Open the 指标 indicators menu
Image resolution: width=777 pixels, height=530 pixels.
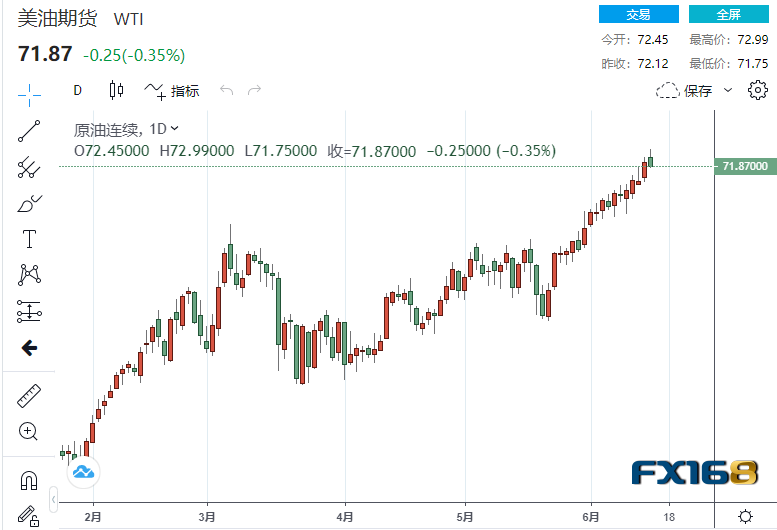(x=172, y=90)
